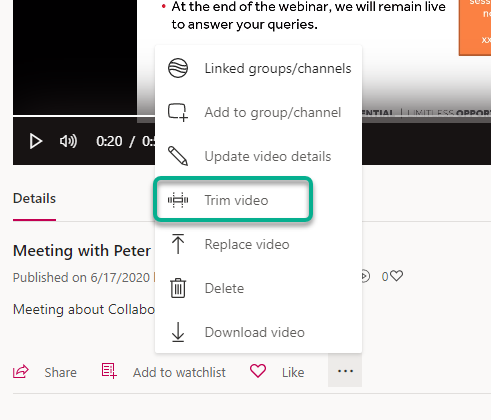Screen dimensions: 491x420
Task: Select Trim video menu entry
Action: click(x=233, y=200)
